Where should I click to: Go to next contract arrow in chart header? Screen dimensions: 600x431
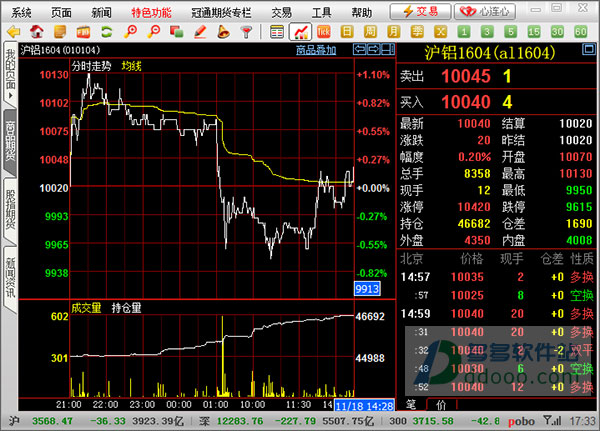(373, 49)
